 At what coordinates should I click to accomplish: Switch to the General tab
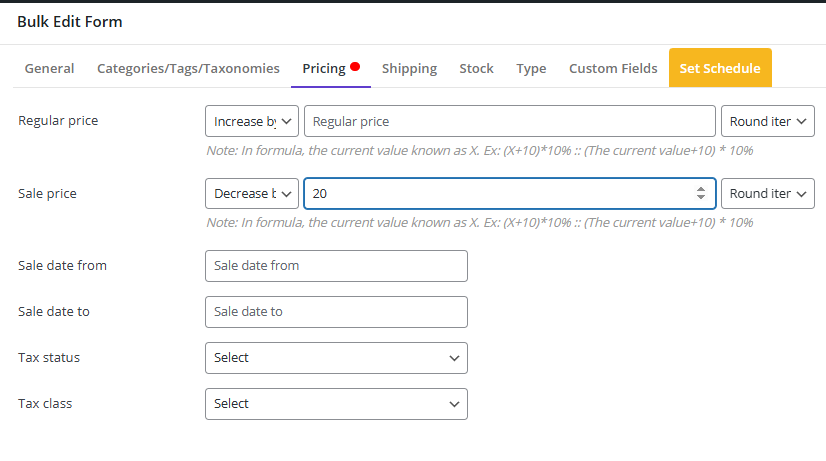(x=50, y=68)
